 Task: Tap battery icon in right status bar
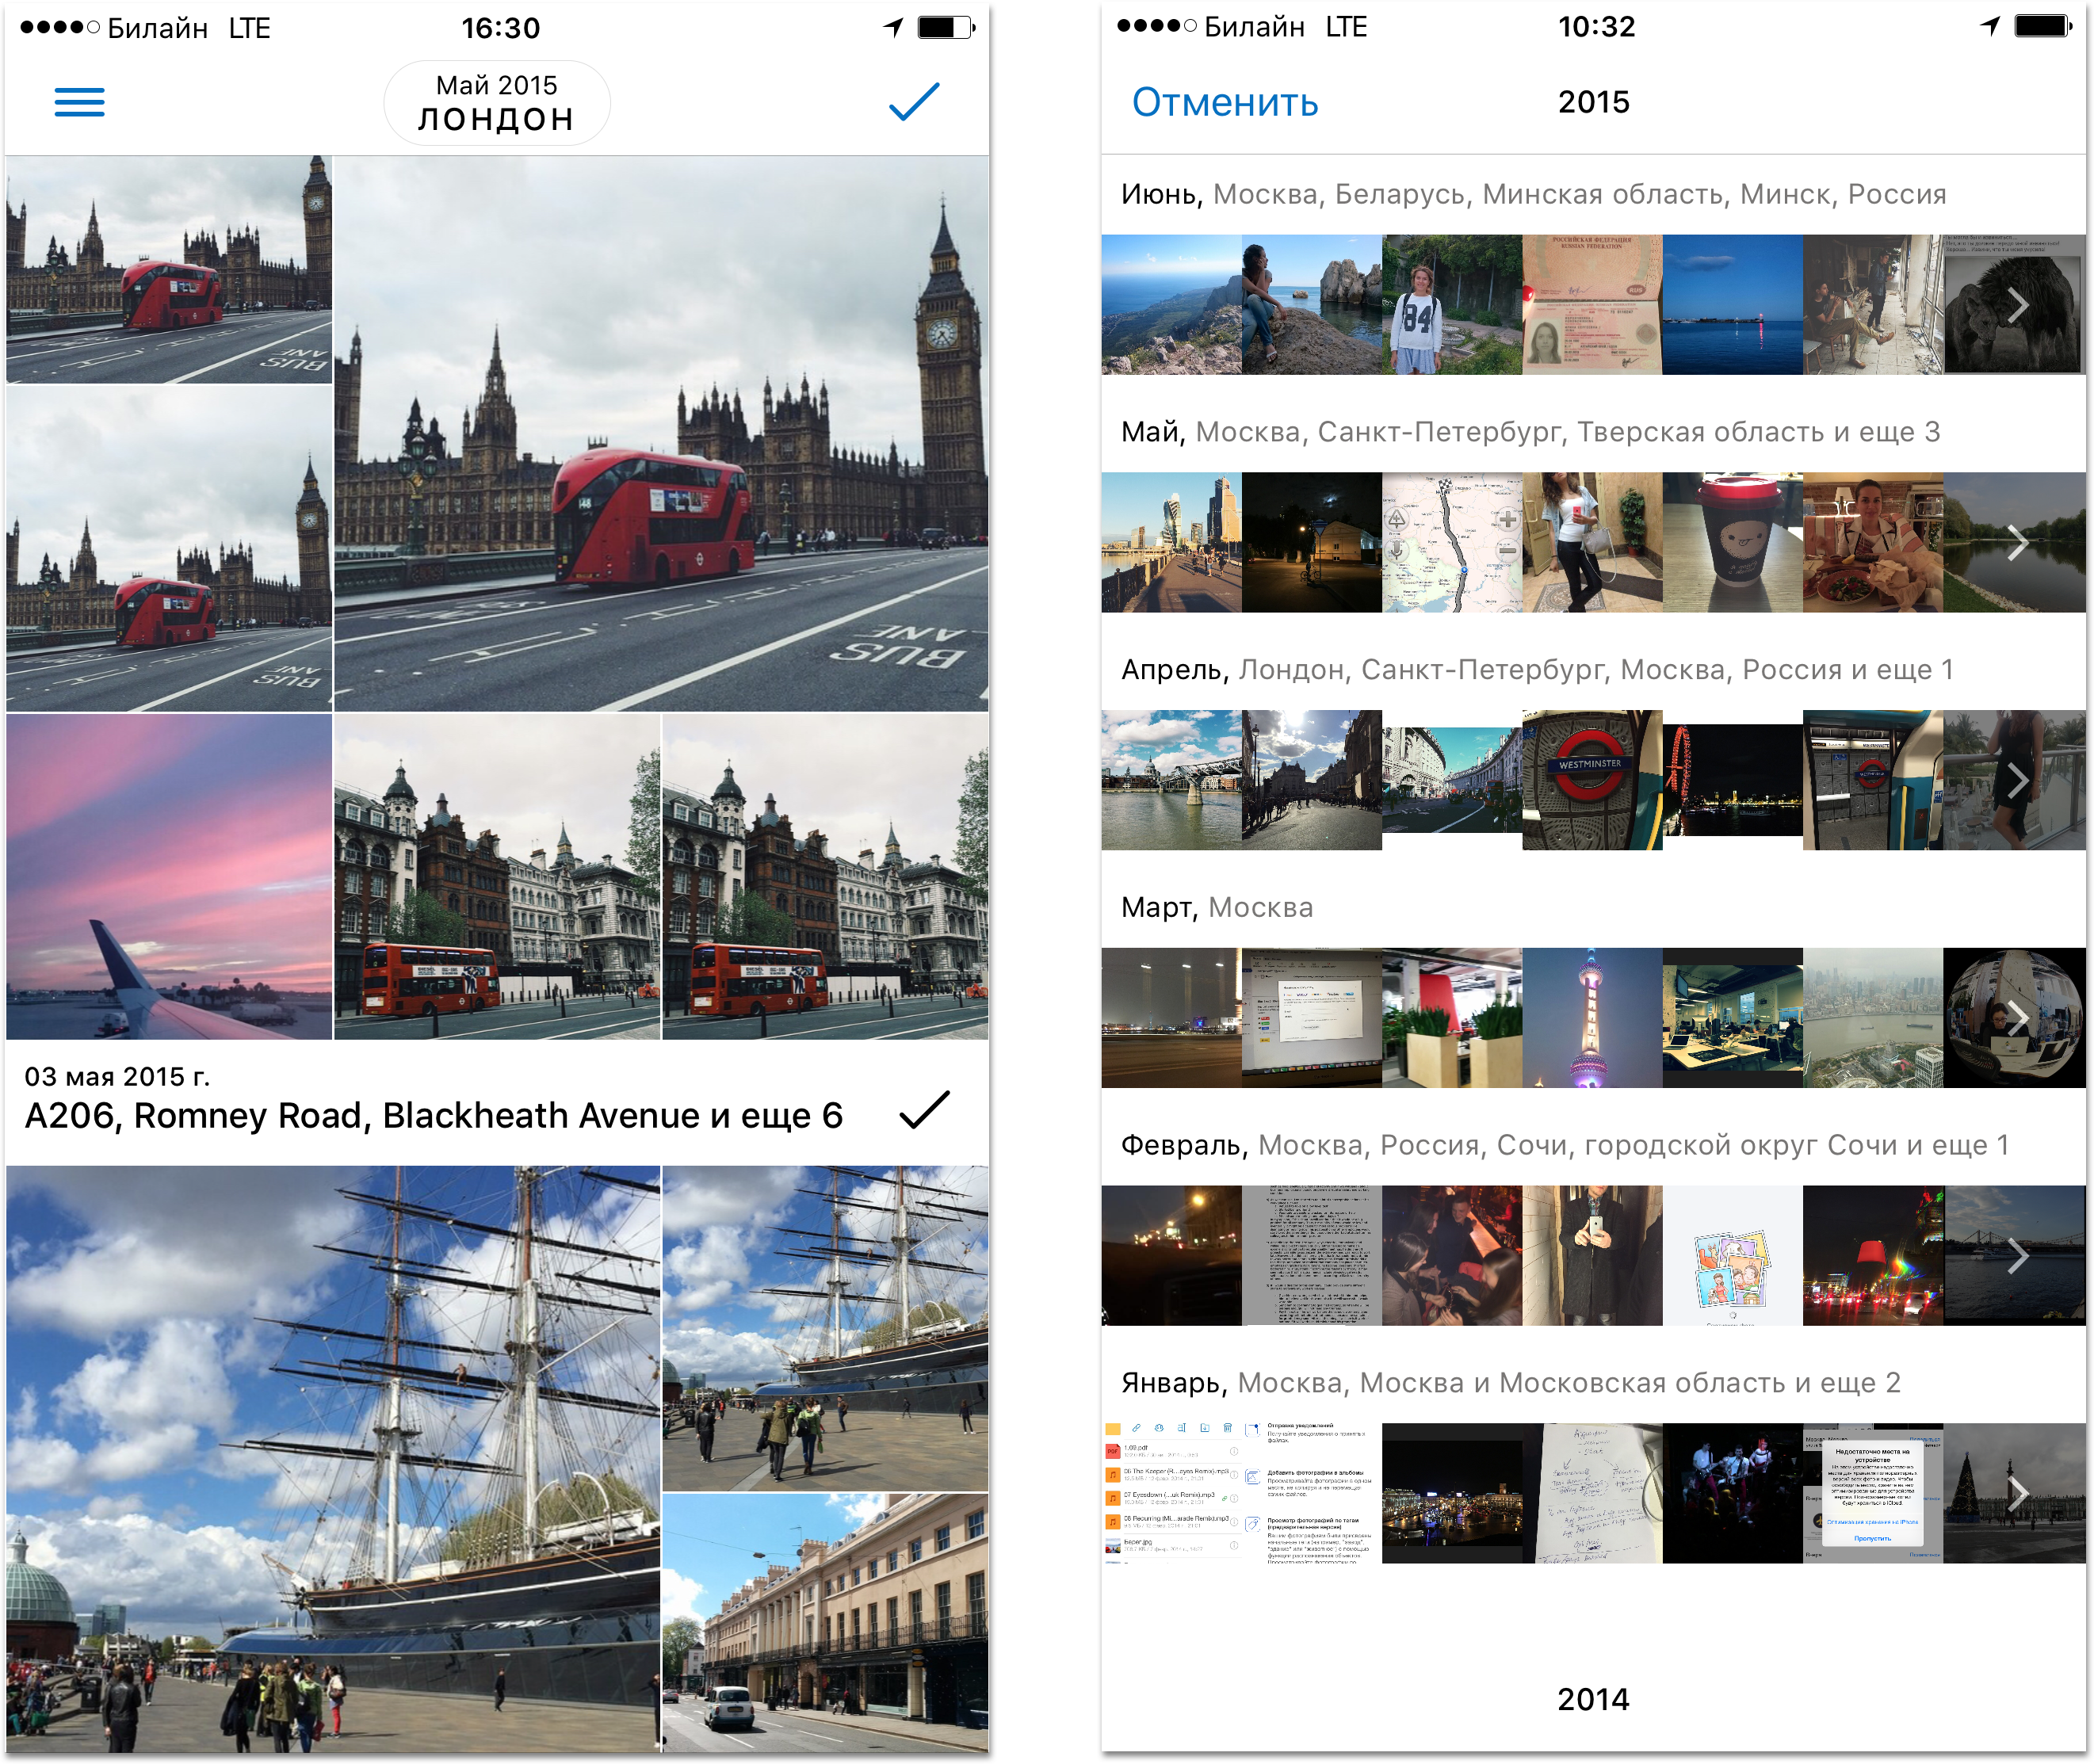point(2042,26)
